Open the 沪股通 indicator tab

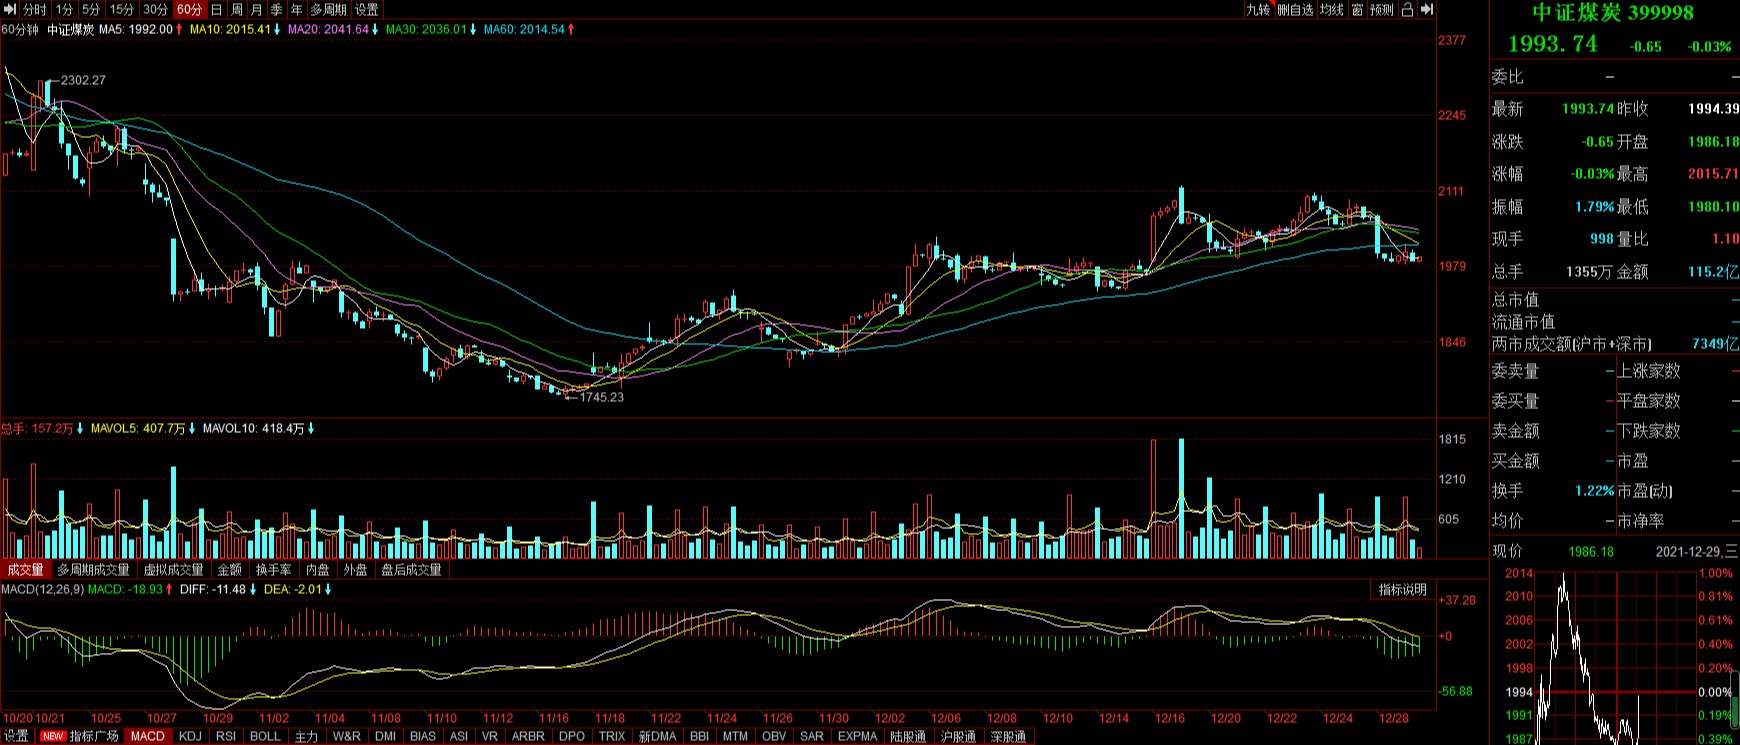[x=958, y=736]
